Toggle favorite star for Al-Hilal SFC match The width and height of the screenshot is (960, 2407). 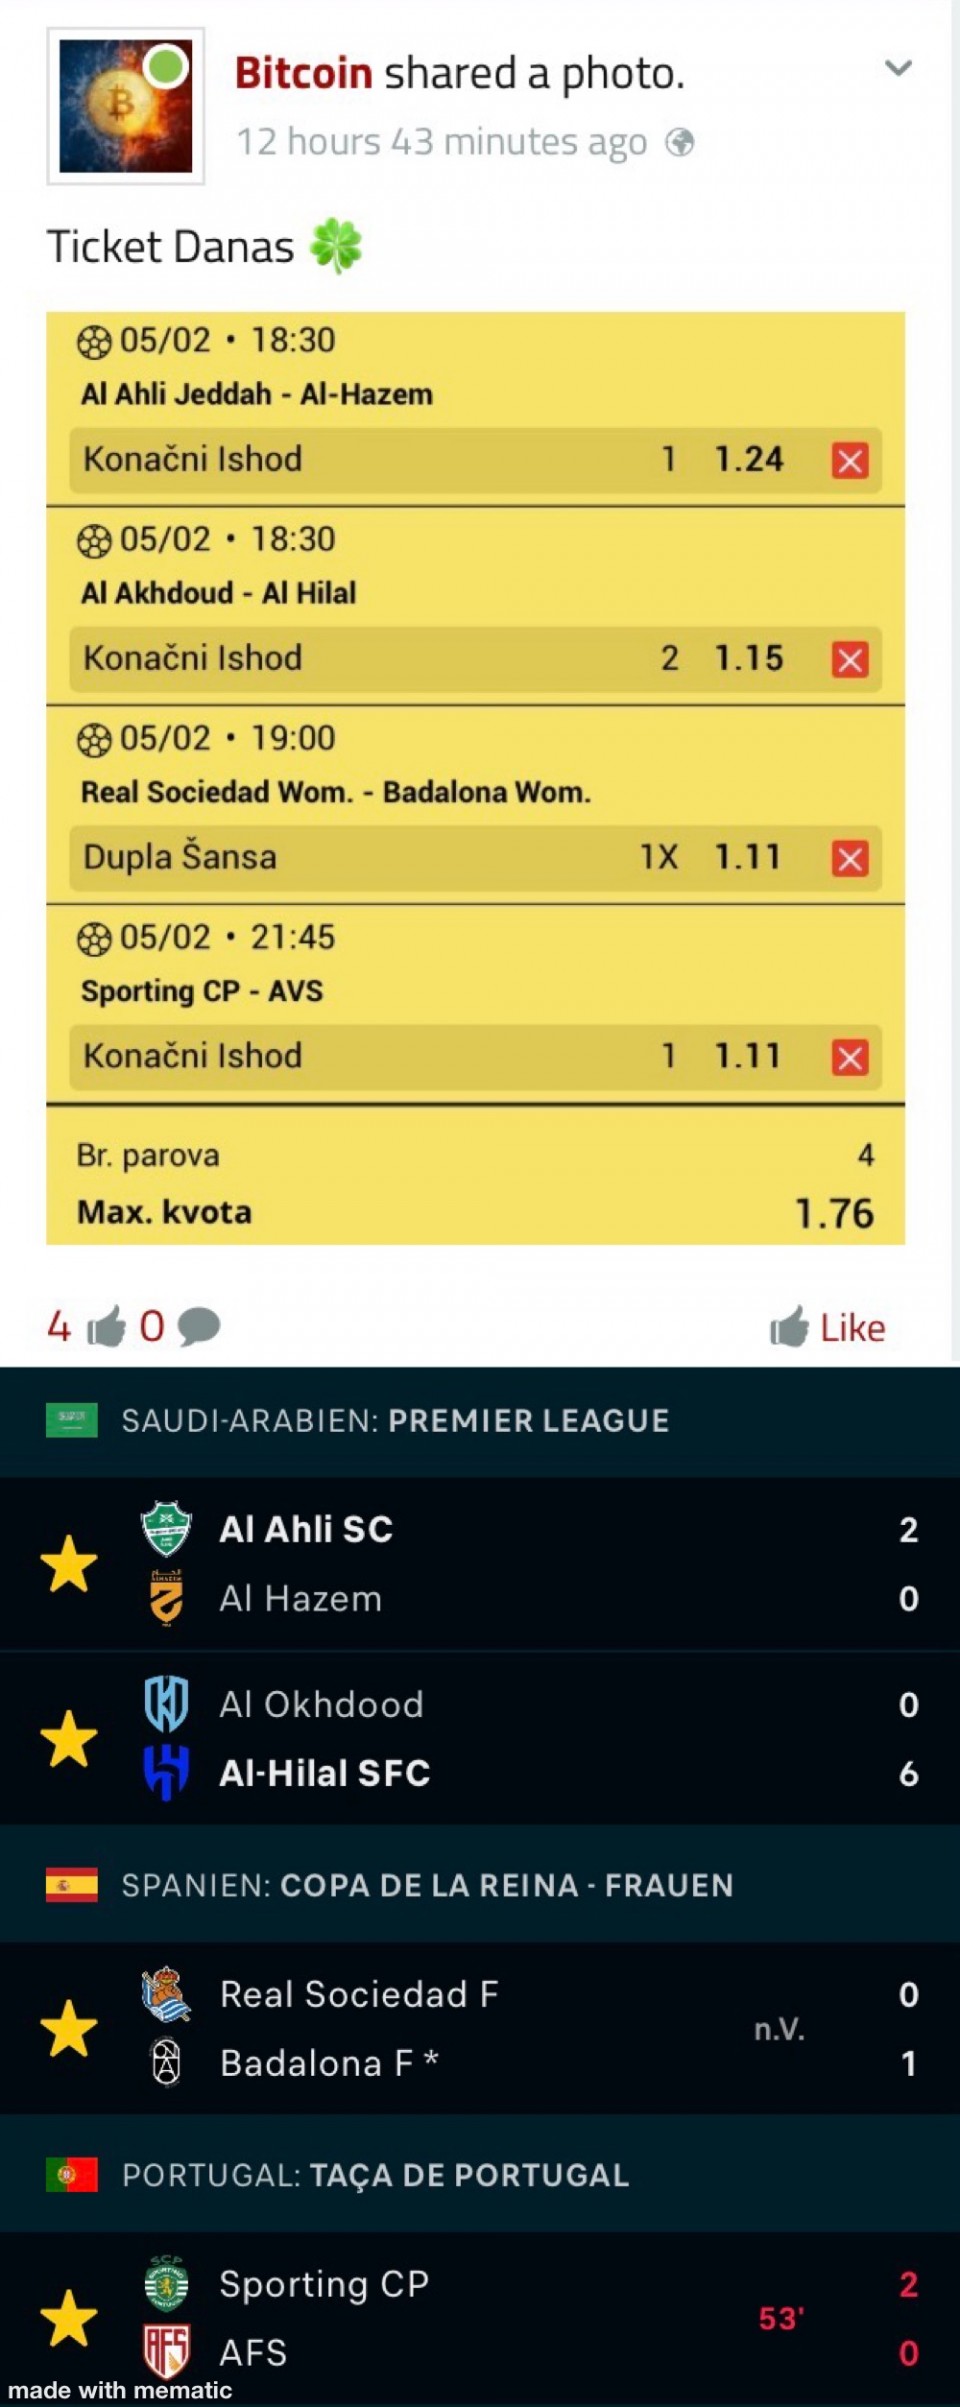pyautogui.click(x=69, y=1739)
